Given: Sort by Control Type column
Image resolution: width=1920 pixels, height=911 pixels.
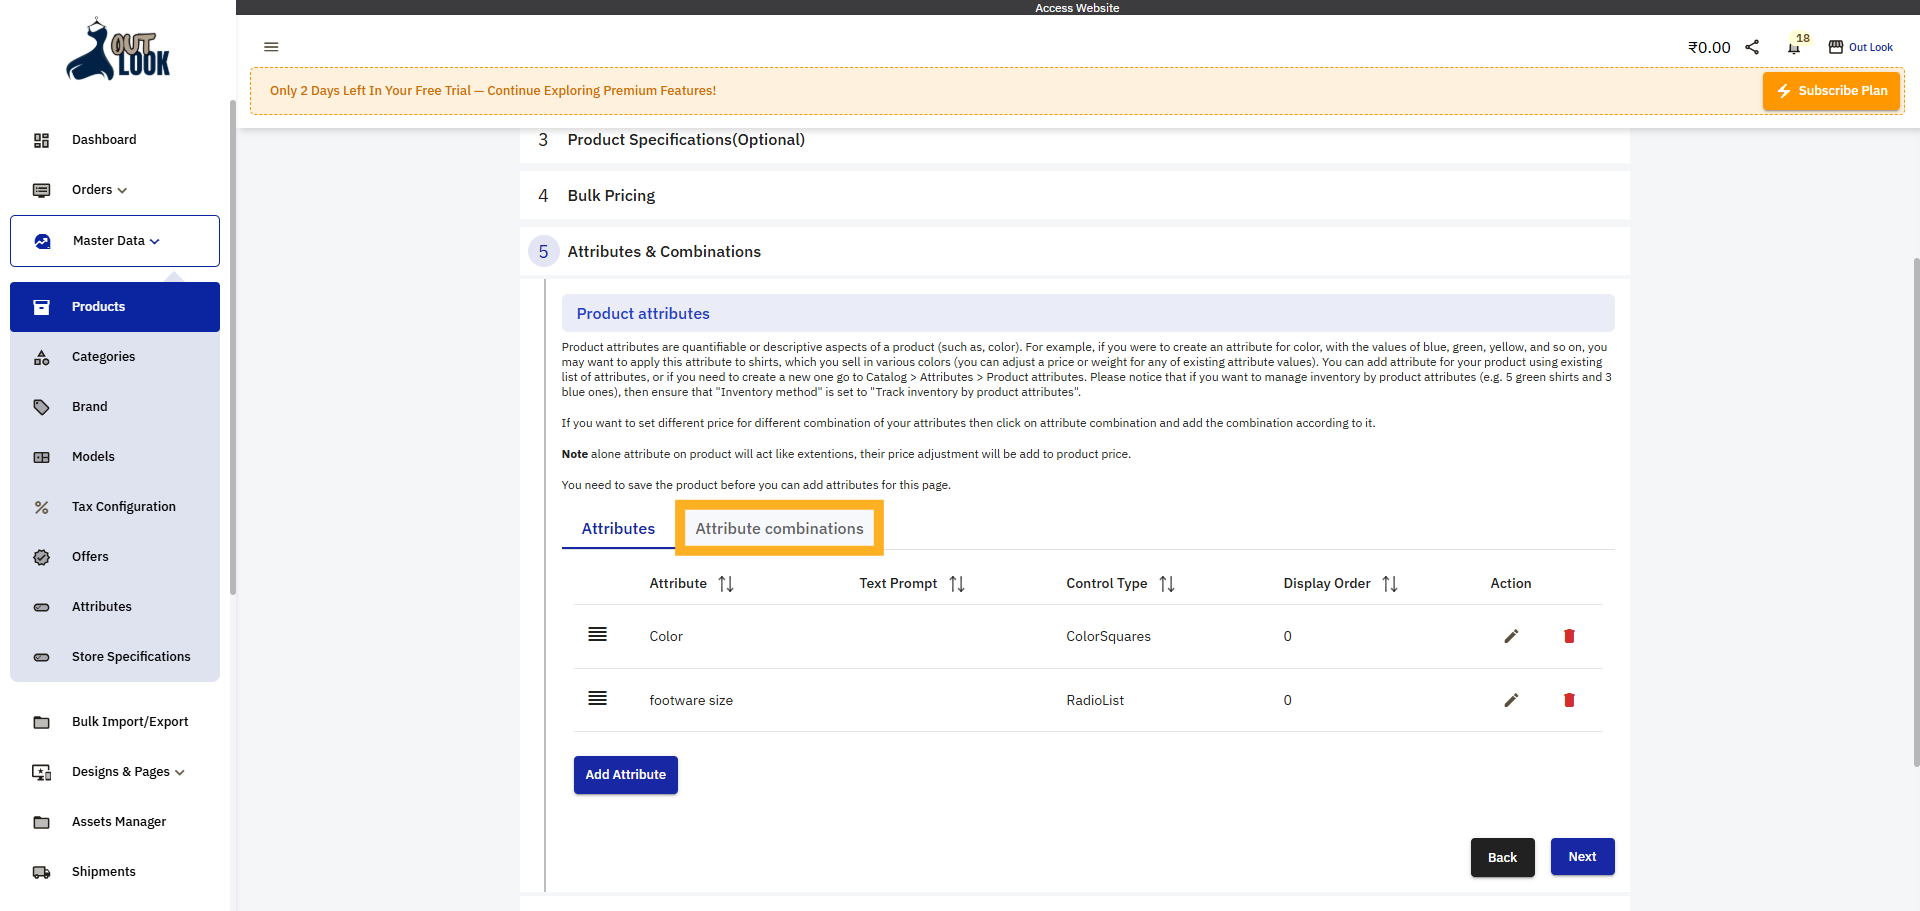Looking at the screenshot, I should pyautogui.click(x=1167, y=584).
